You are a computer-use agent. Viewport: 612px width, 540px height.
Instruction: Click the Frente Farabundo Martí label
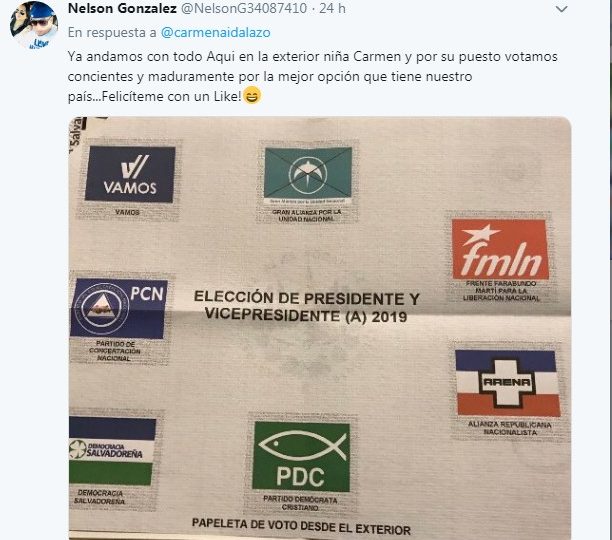point(501,291)
